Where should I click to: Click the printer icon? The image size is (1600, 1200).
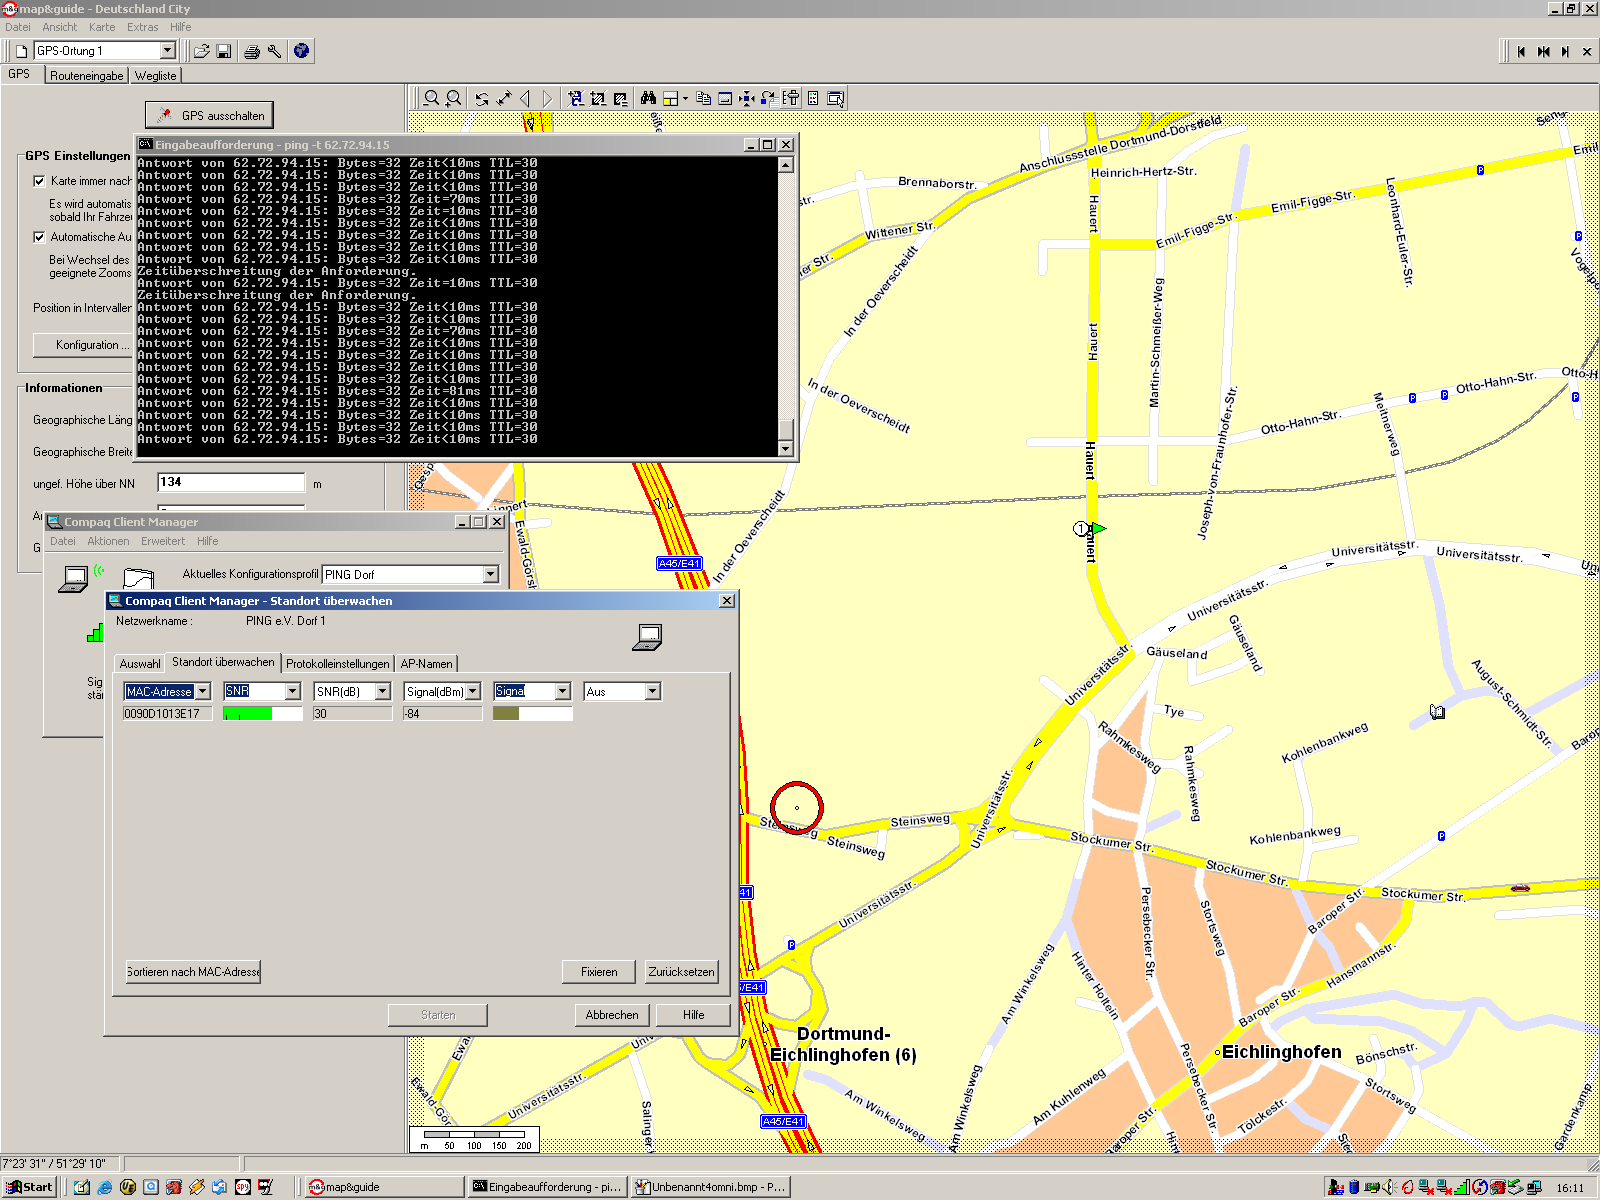pos(252,51)
